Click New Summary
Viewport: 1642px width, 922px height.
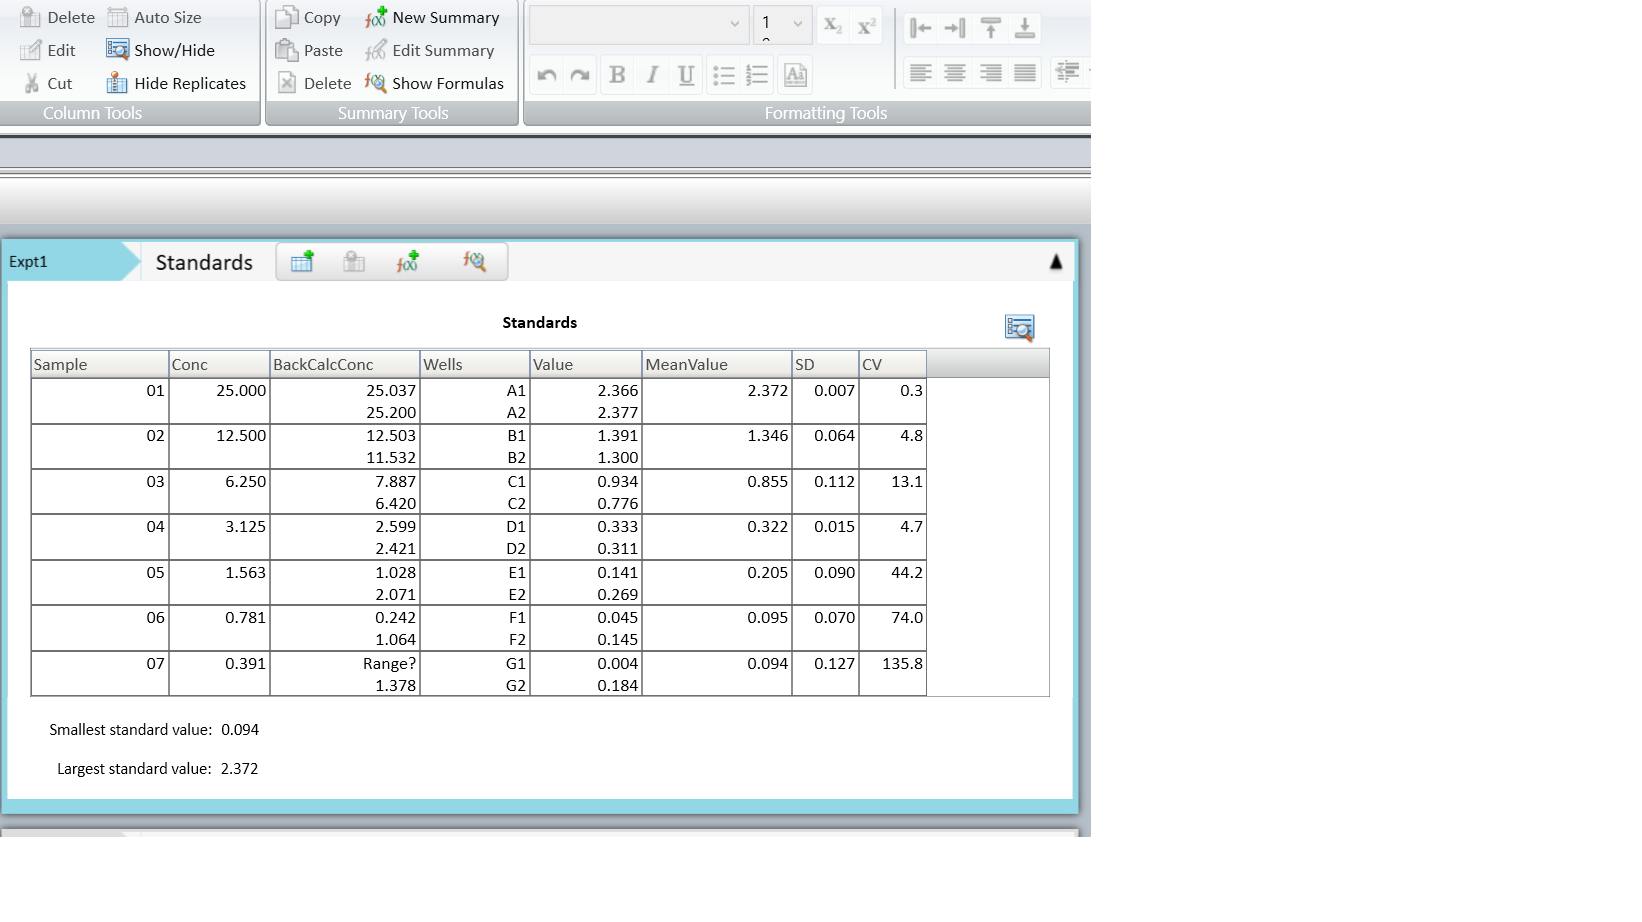point(432,17)
